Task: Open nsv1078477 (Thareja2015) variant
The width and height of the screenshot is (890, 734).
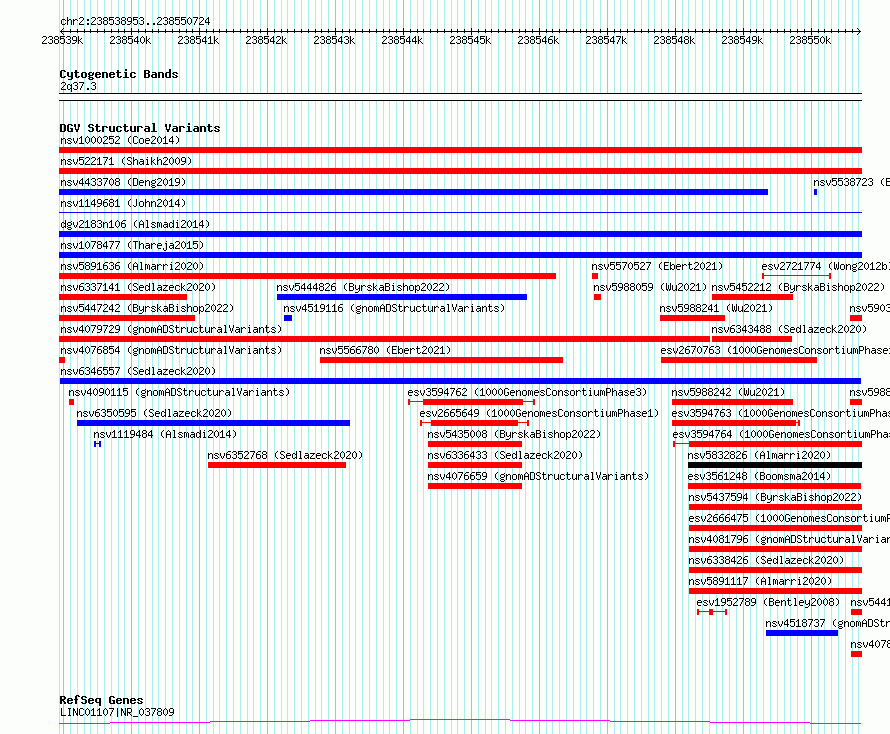Action: click(132, 245)
